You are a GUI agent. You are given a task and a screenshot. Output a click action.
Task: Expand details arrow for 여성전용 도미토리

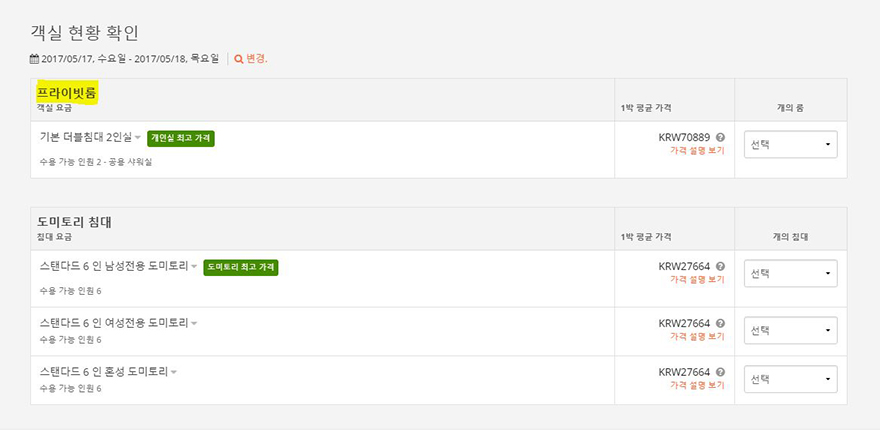pyautogui.click(x=194, y=324)
